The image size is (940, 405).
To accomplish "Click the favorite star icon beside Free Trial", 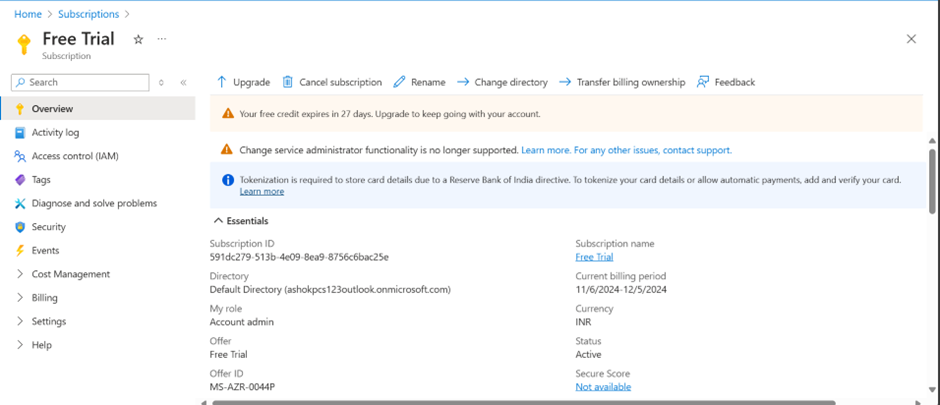I will coord(138,39).
